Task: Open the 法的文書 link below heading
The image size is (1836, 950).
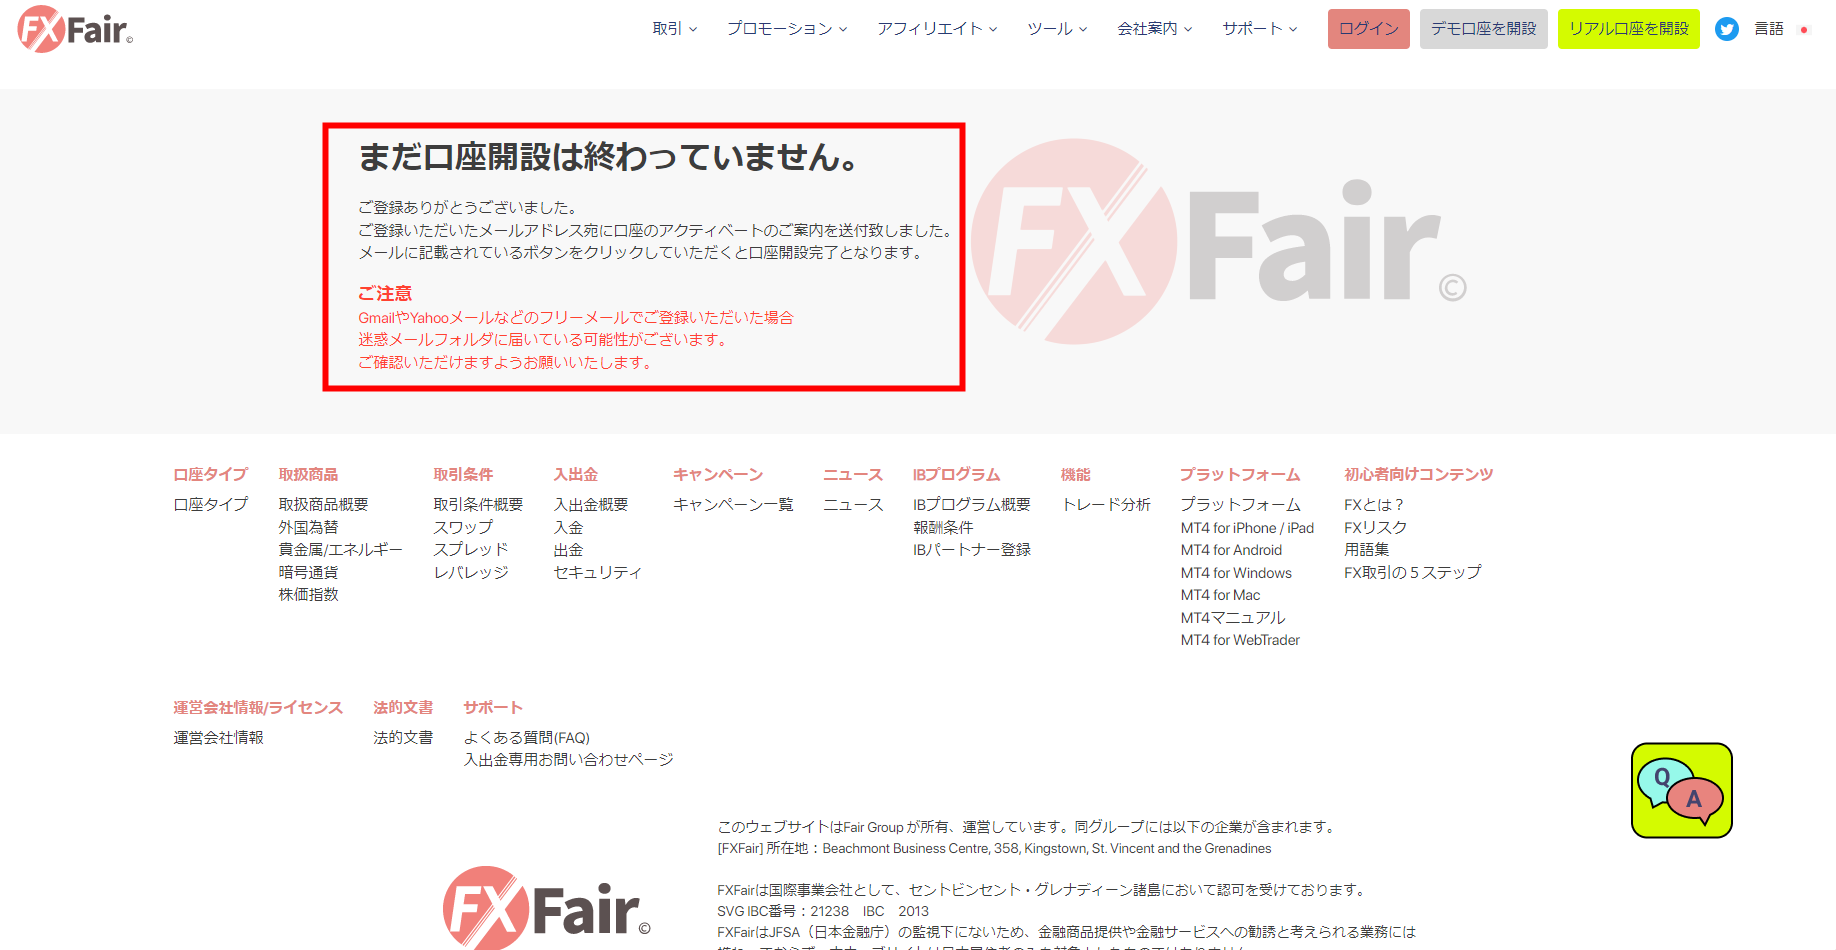Action: click(403, 738)
